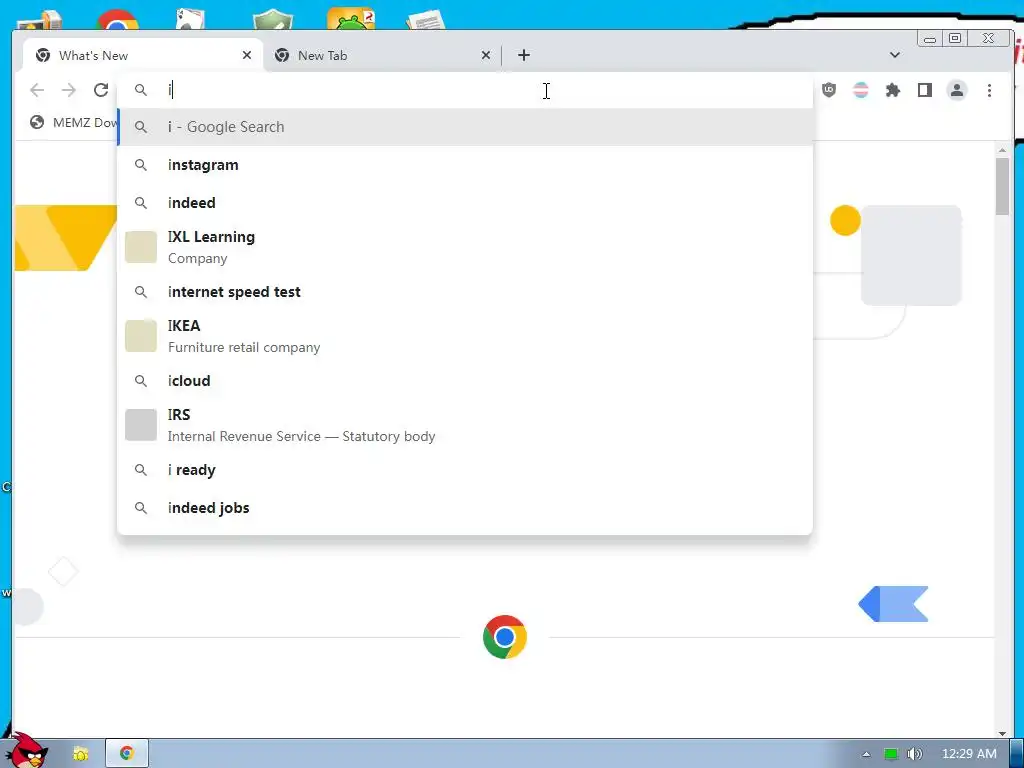Toggle the side panel icon
The image size is (1024, 768).
(x=925, y=90)
